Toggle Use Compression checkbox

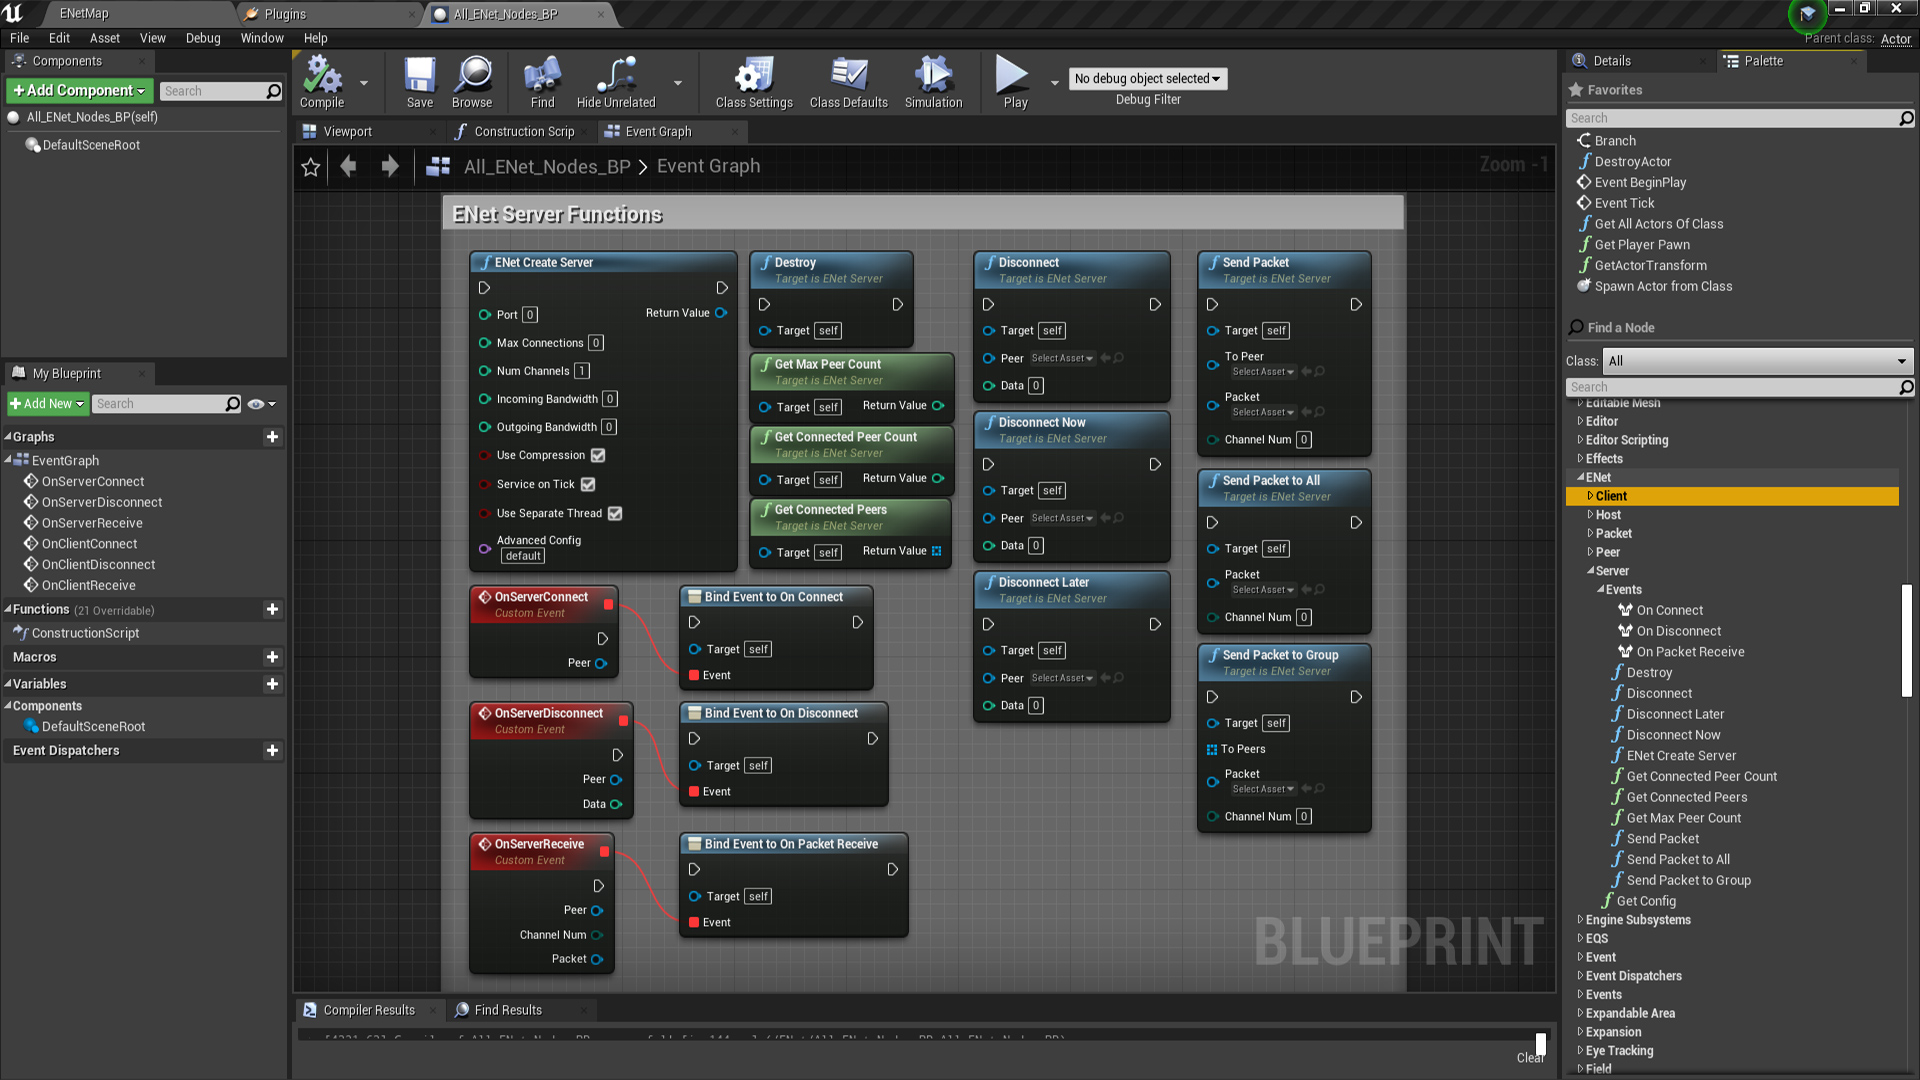(598, 455)
